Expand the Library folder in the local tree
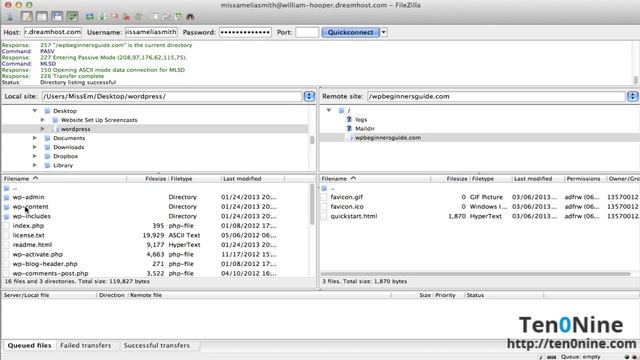640x360 pixels. coord(35,165)
